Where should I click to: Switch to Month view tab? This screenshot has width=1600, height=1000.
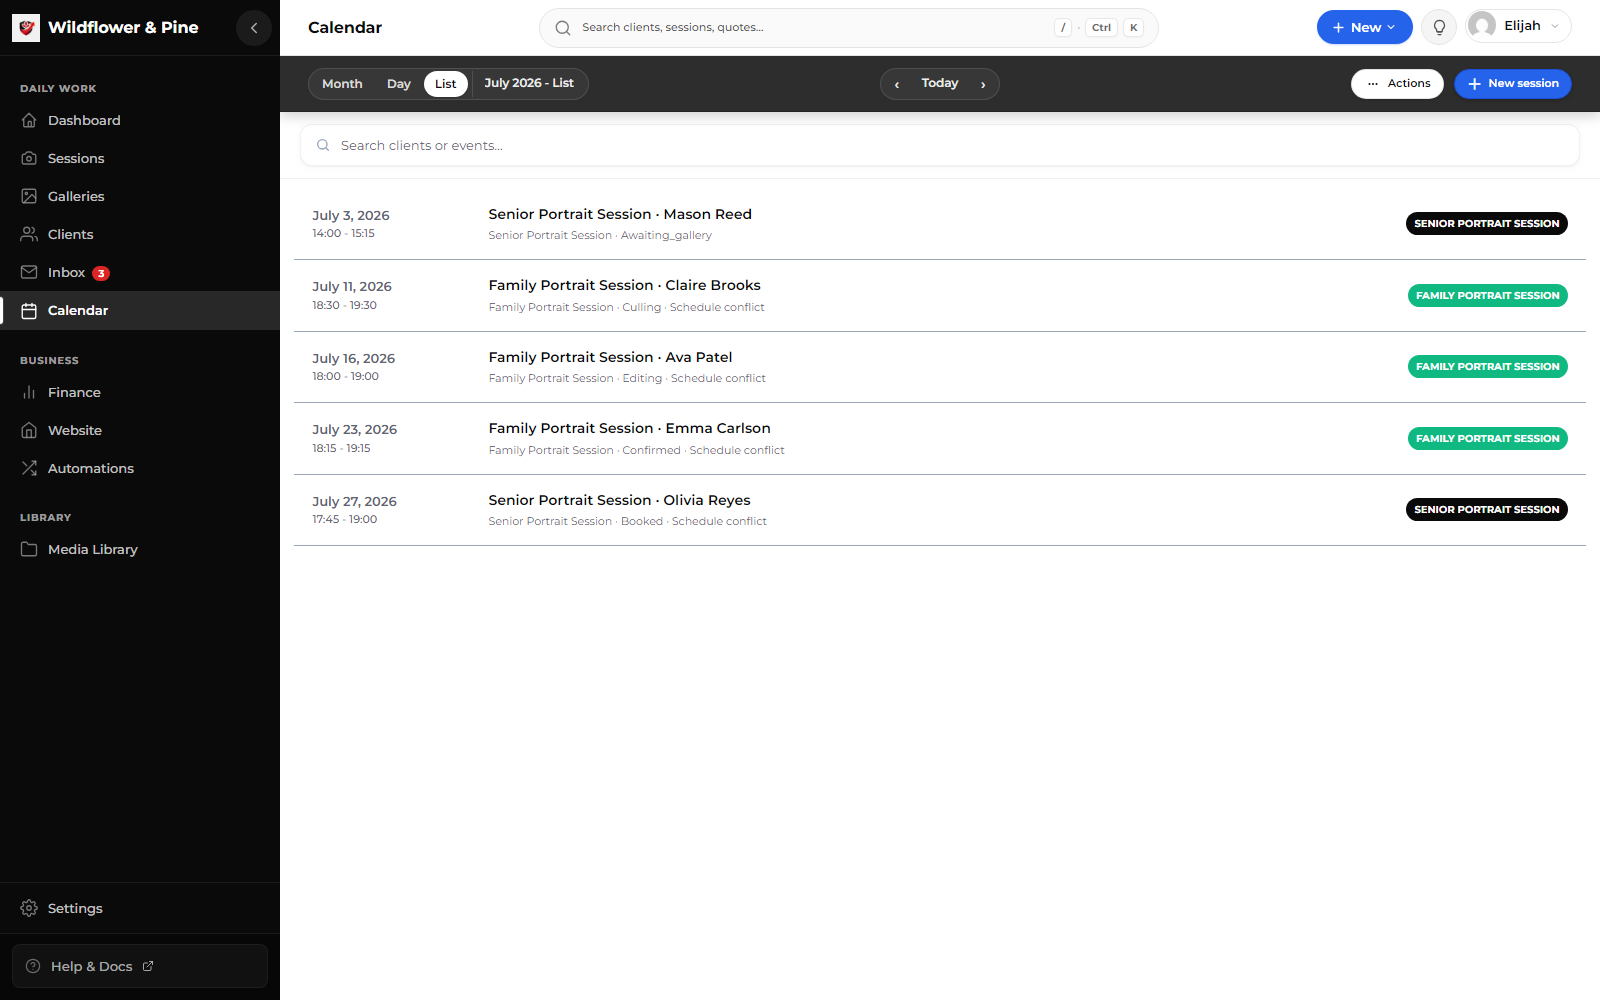point(342,84)
